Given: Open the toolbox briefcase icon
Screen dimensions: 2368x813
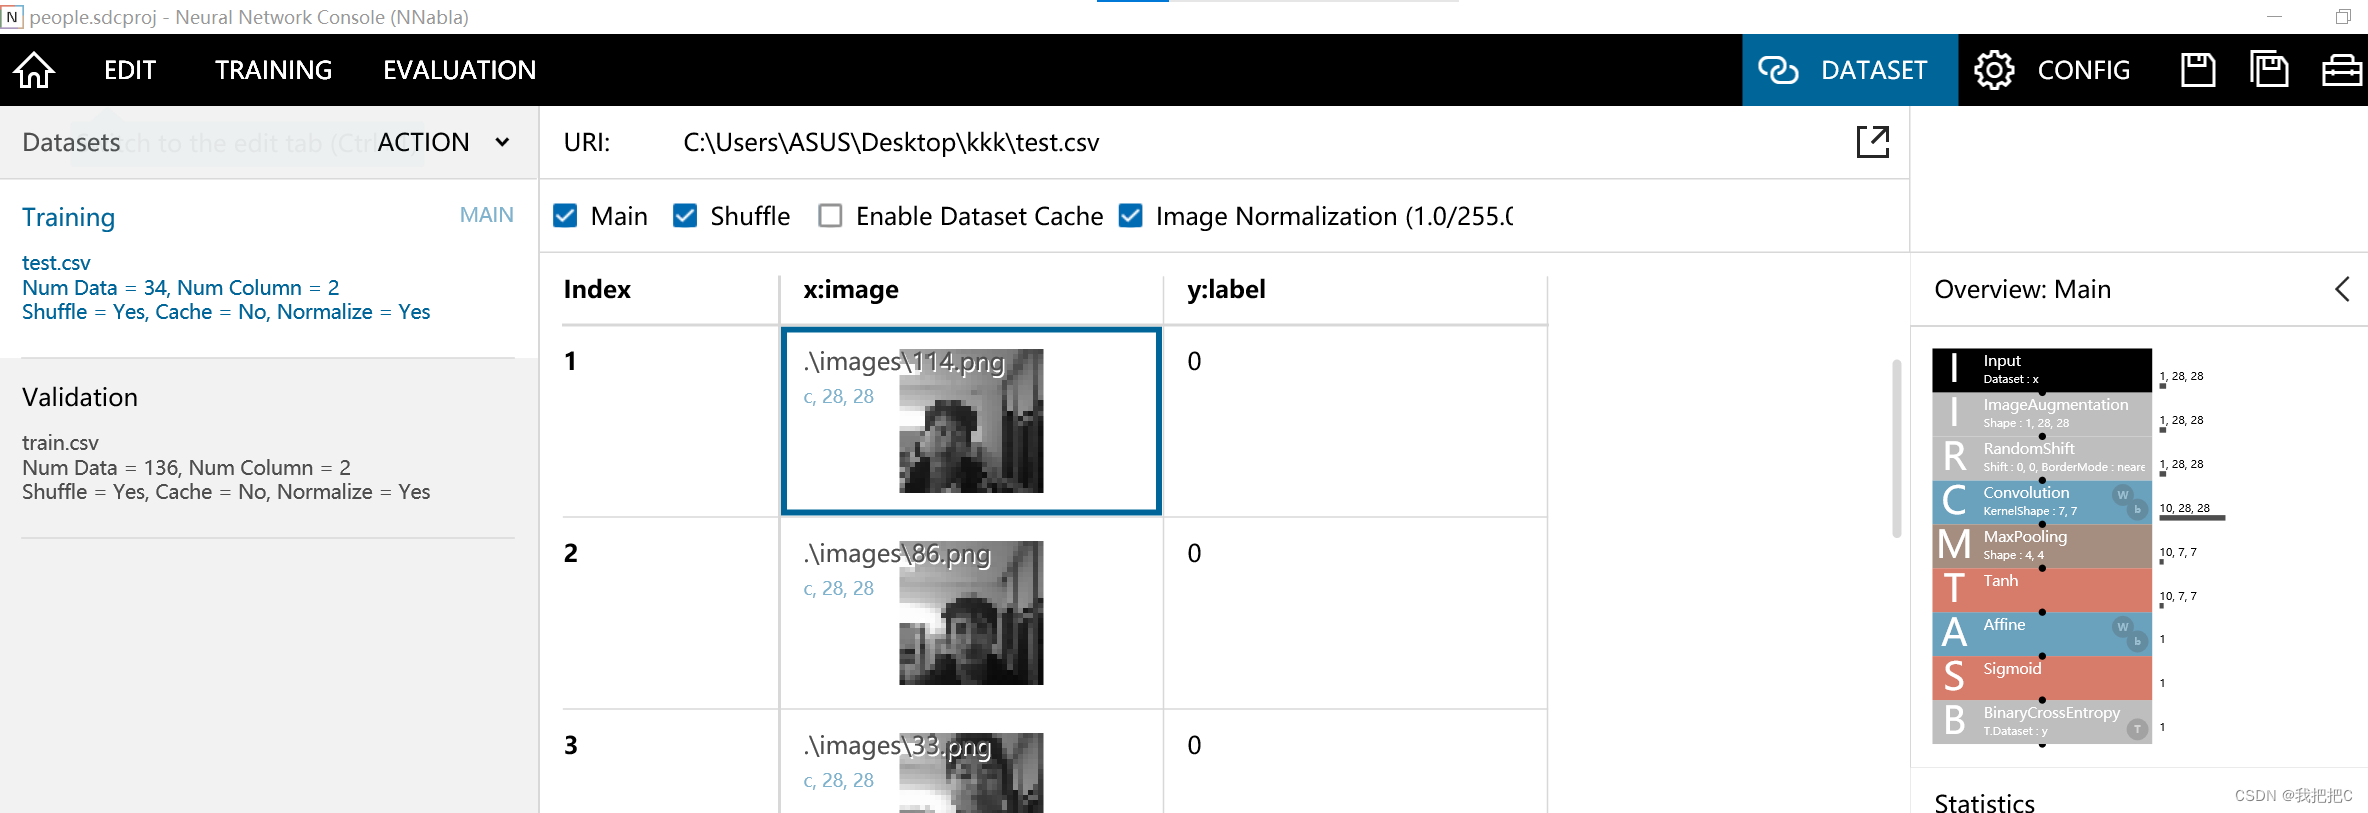Looking at the screenshot, I should pyautogui.click(x=2342, y=70).
